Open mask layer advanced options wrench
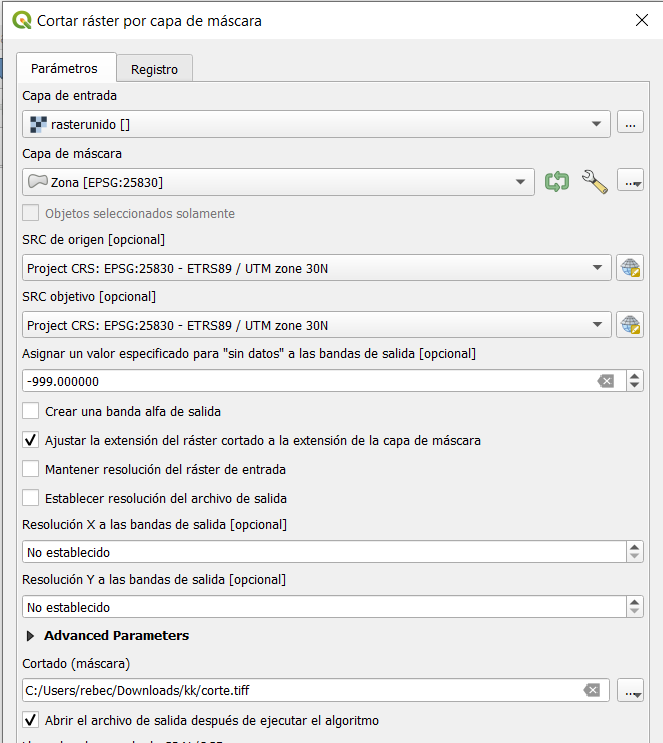 (594, 182)
